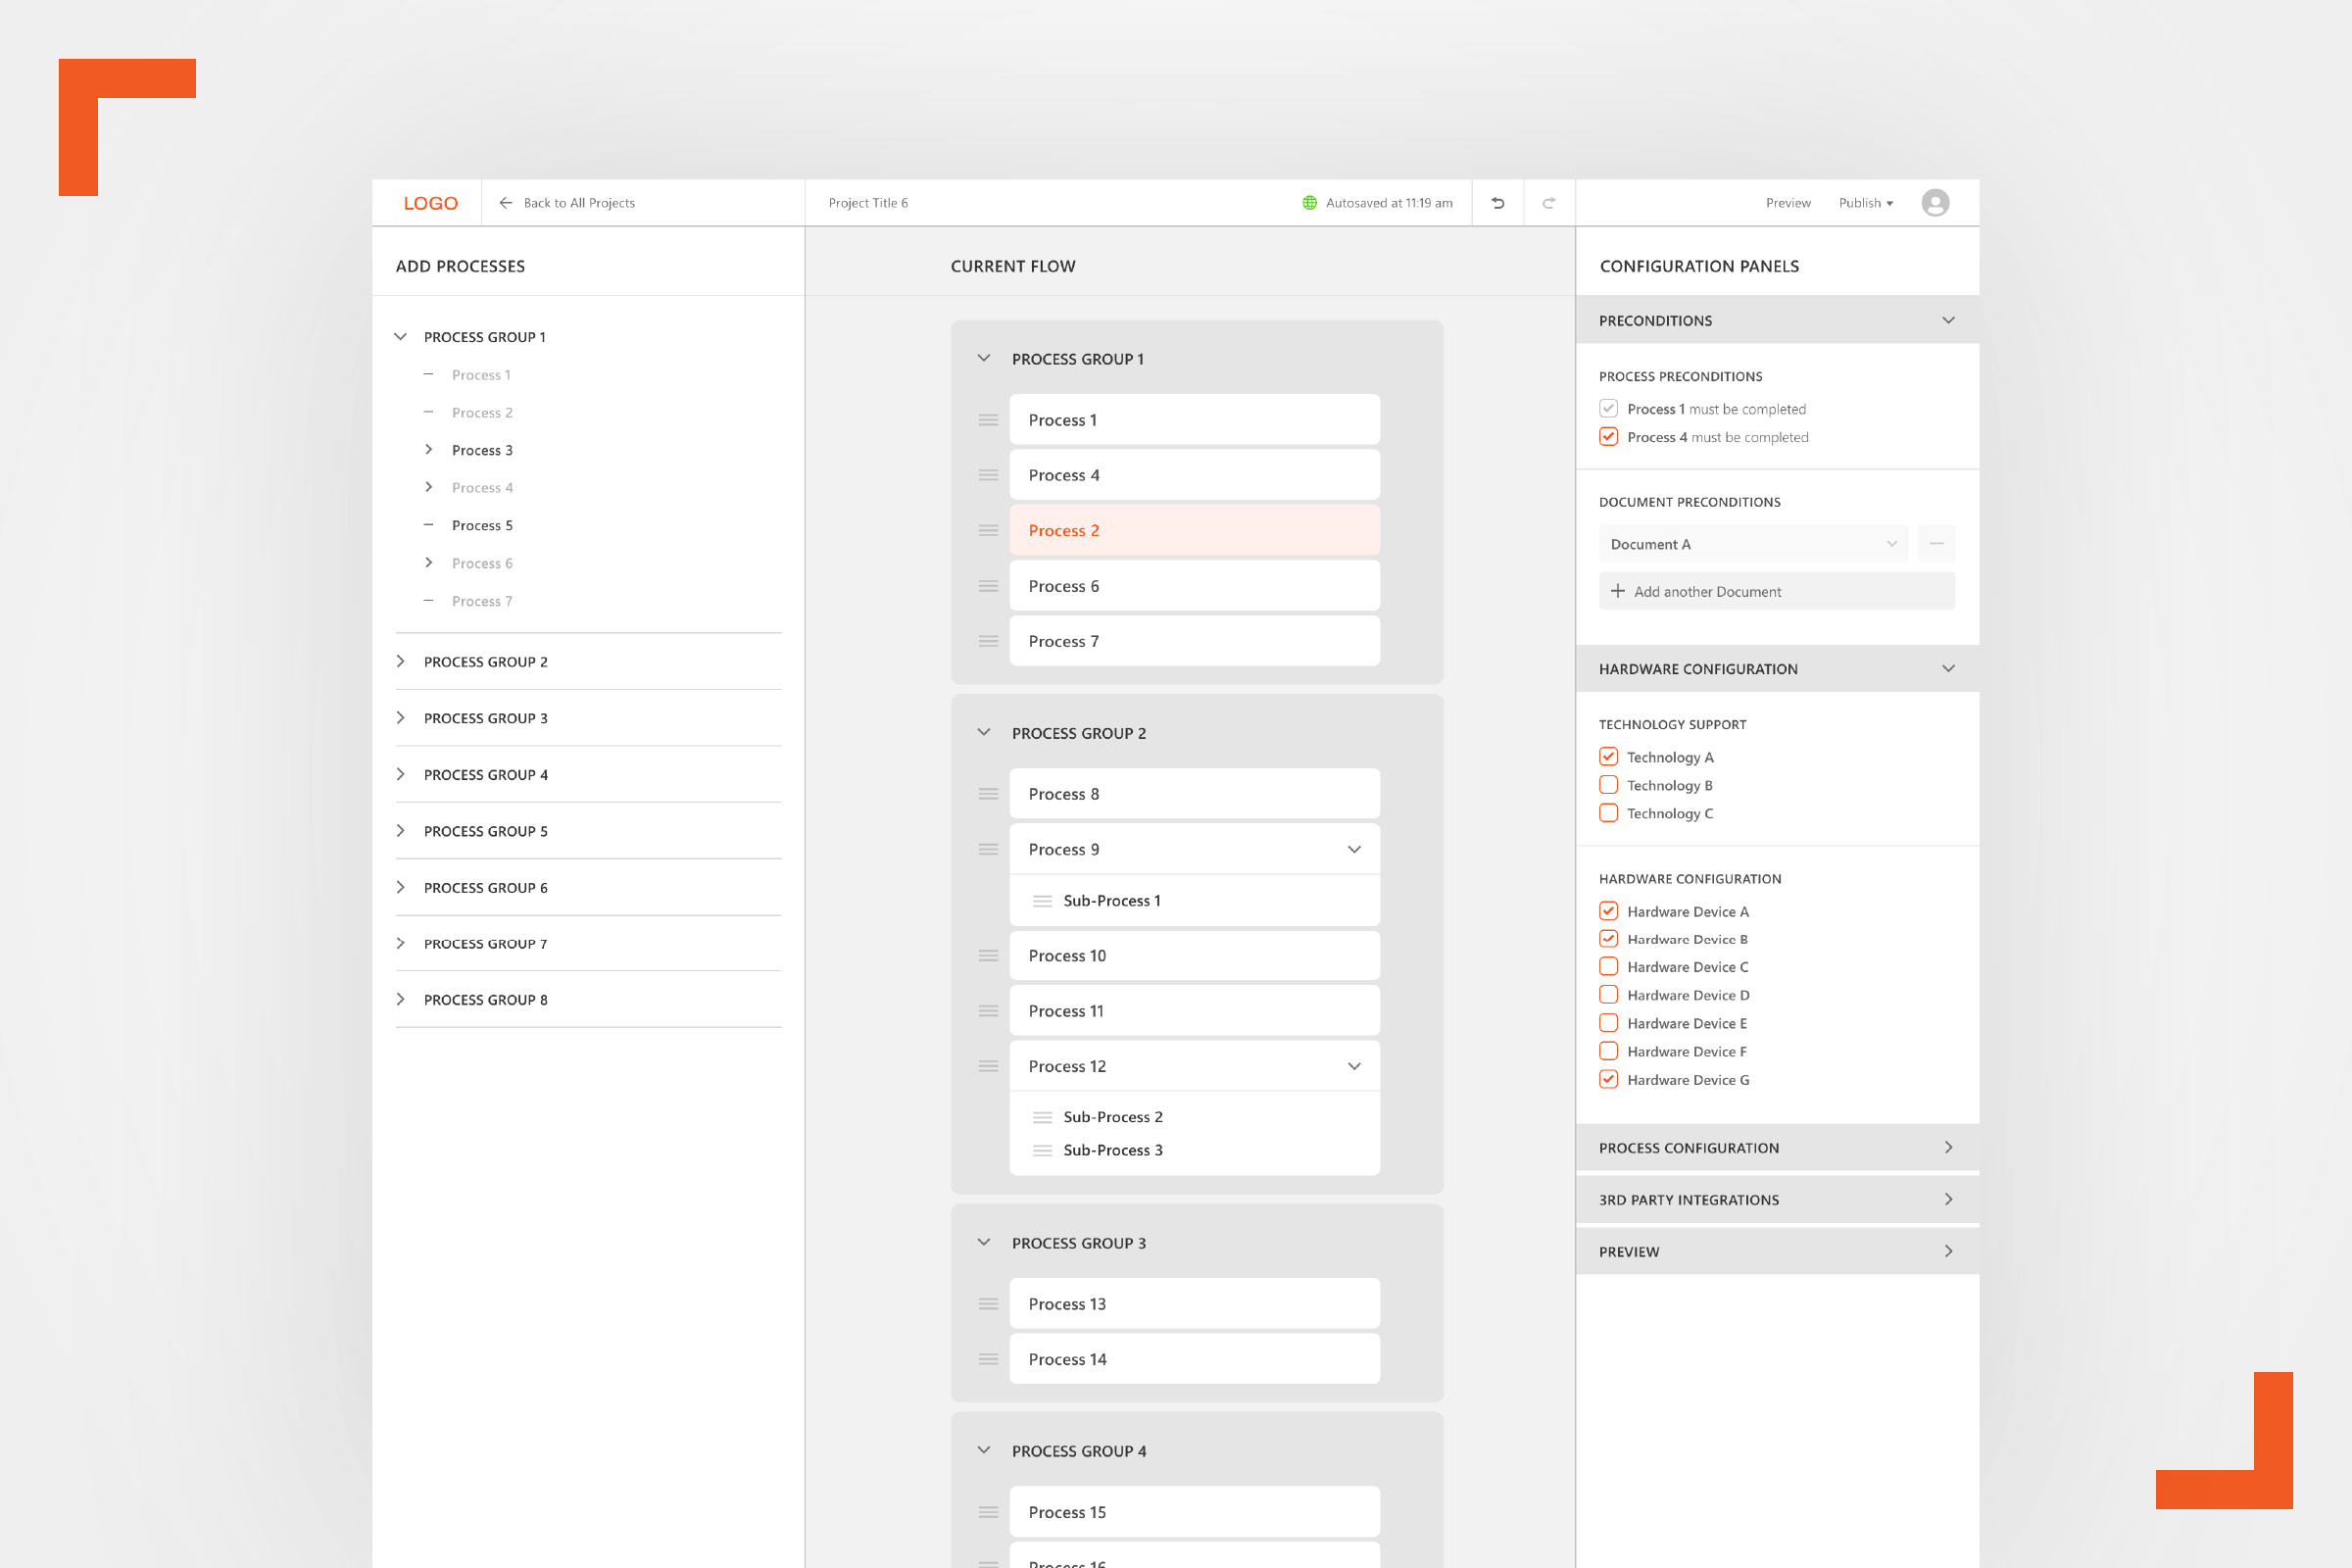2352x1568 pixels.
Task: Open the Document A dropdown
Action: (x=1752, y=544)
